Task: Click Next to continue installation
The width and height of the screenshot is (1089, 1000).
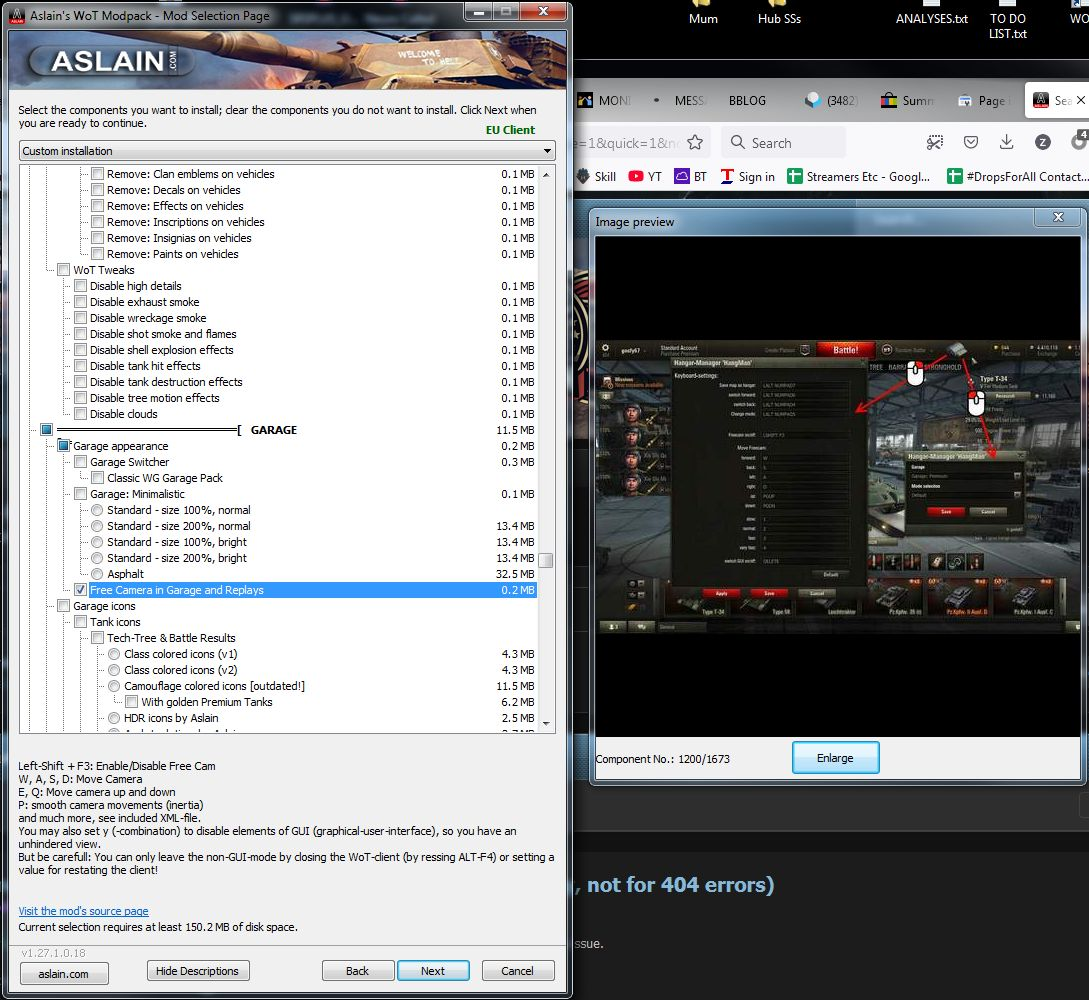Action: tap(433, 970)
